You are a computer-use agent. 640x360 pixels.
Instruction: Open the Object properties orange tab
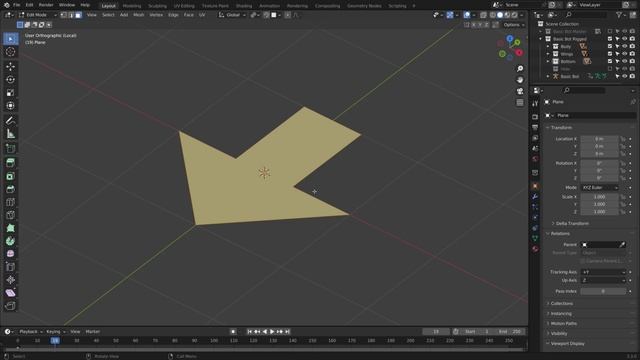click(535, 186)
